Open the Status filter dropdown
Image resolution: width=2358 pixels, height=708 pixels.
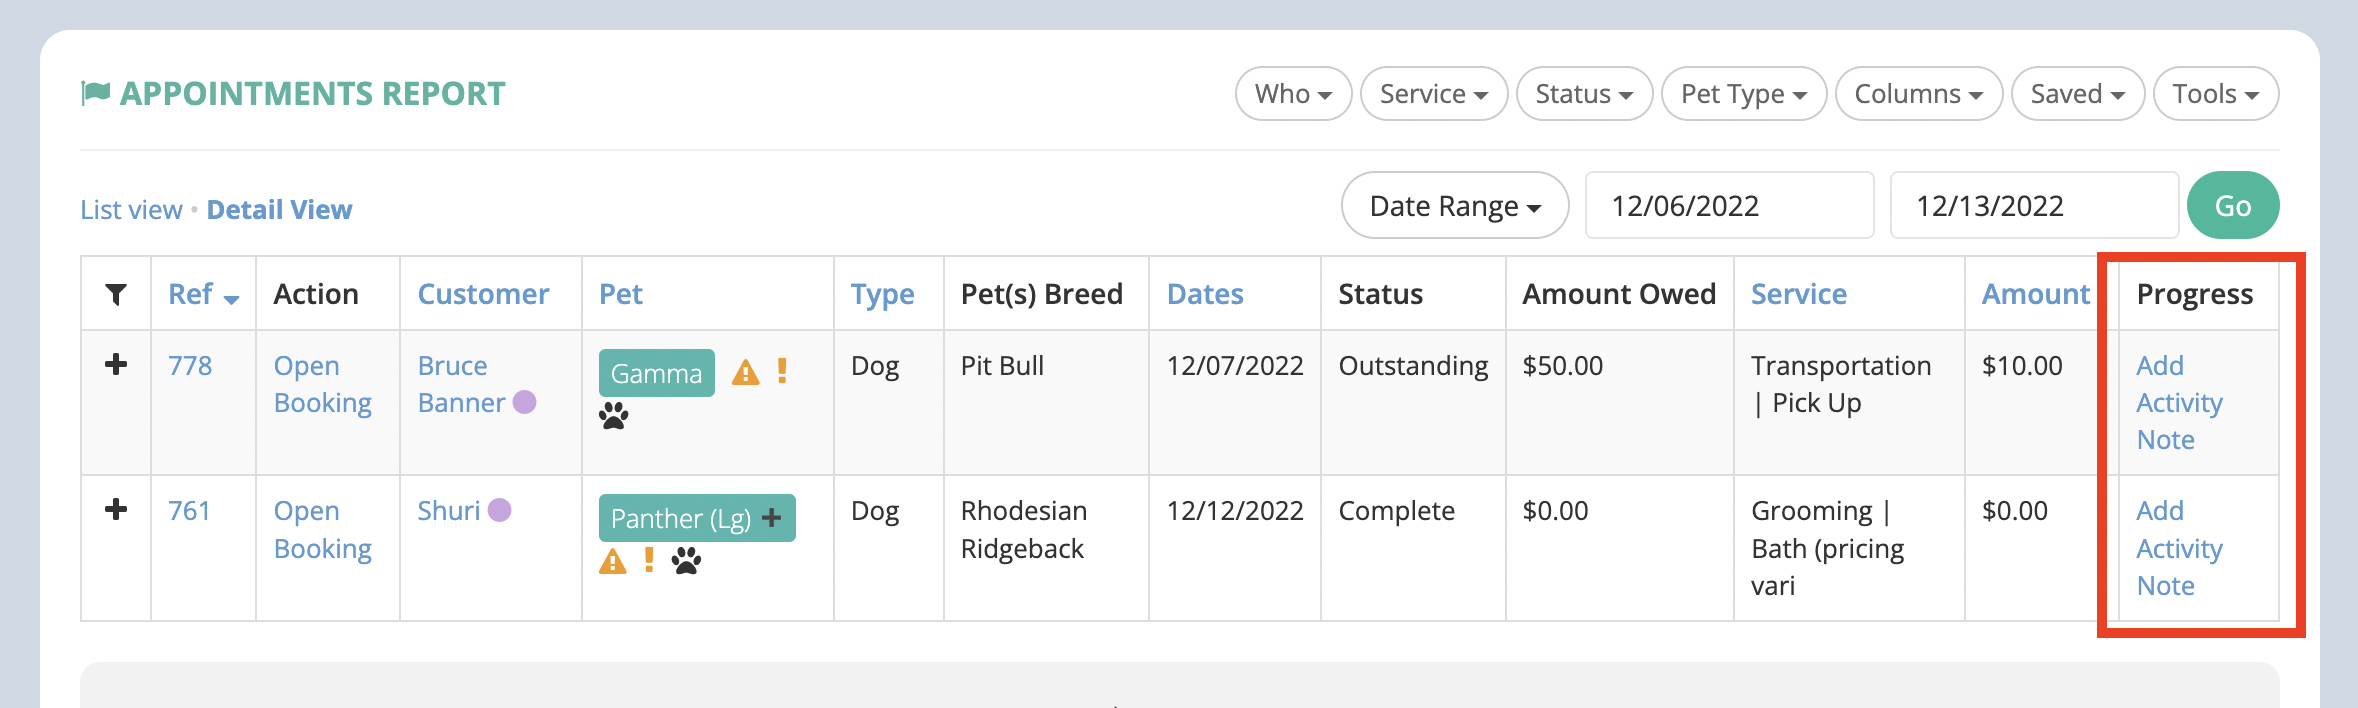pos(1584,94)
